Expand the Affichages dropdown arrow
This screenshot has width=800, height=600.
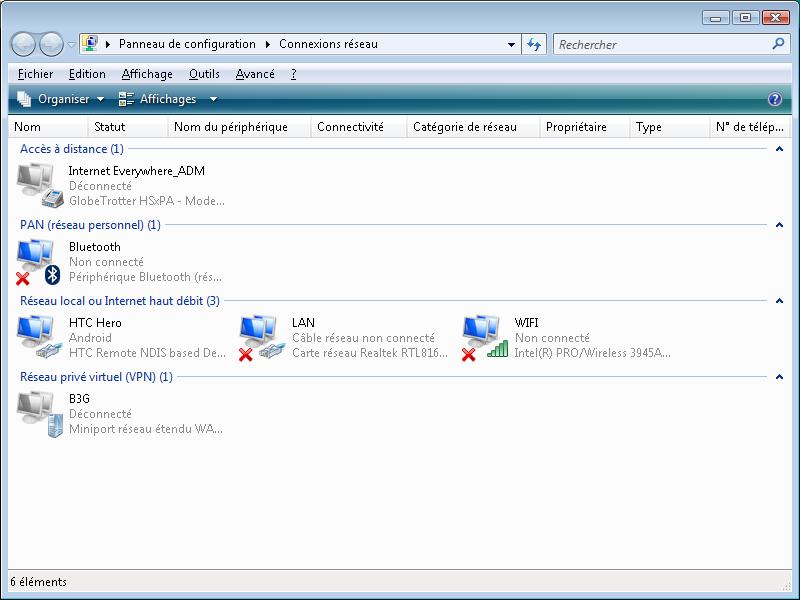coord(213,99)
